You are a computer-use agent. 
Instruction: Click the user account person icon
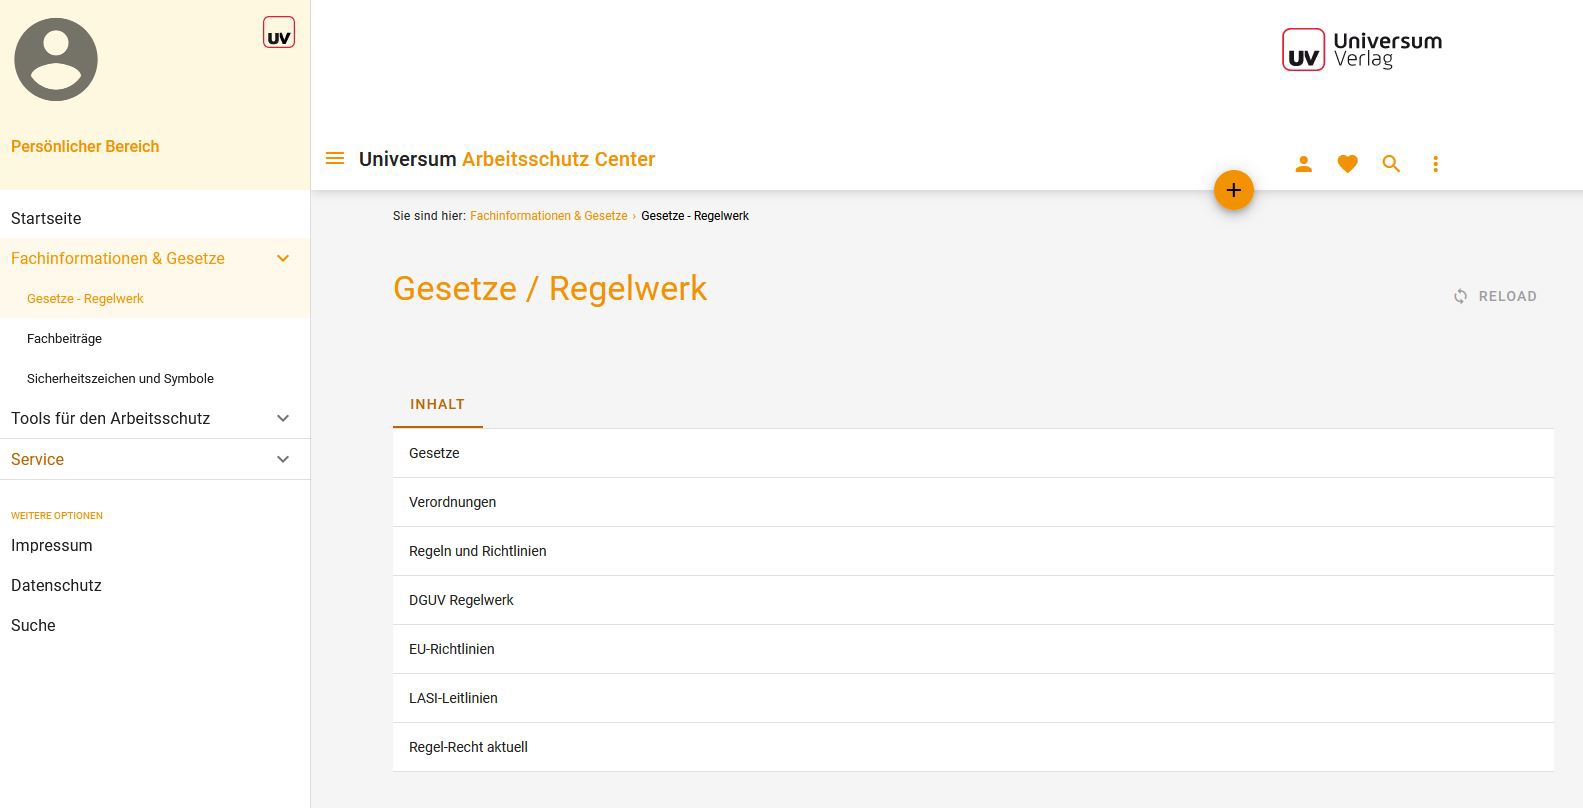click(x=1303, y=164)
